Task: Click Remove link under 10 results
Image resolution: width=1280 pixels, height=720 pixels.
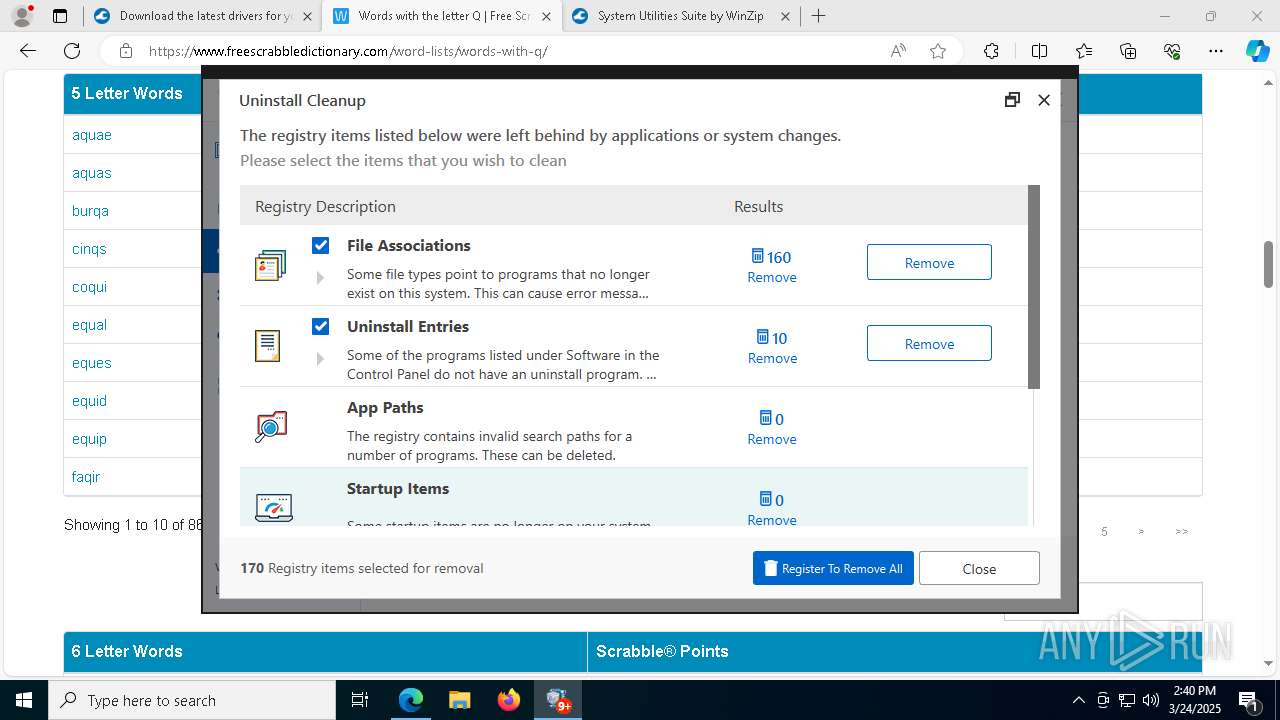Action: (x=772, y=358)
